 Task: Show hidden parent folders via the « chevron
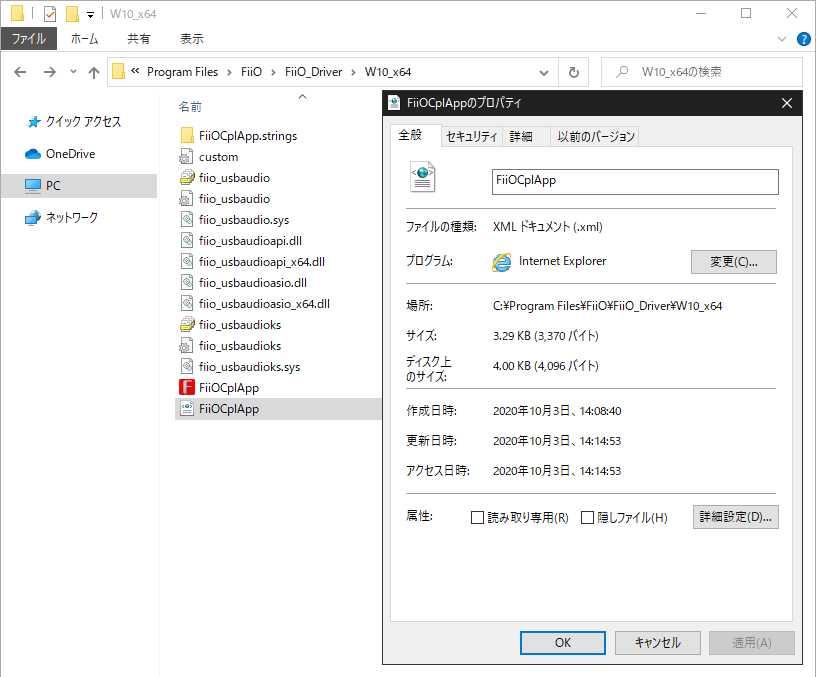click(135, 71)
